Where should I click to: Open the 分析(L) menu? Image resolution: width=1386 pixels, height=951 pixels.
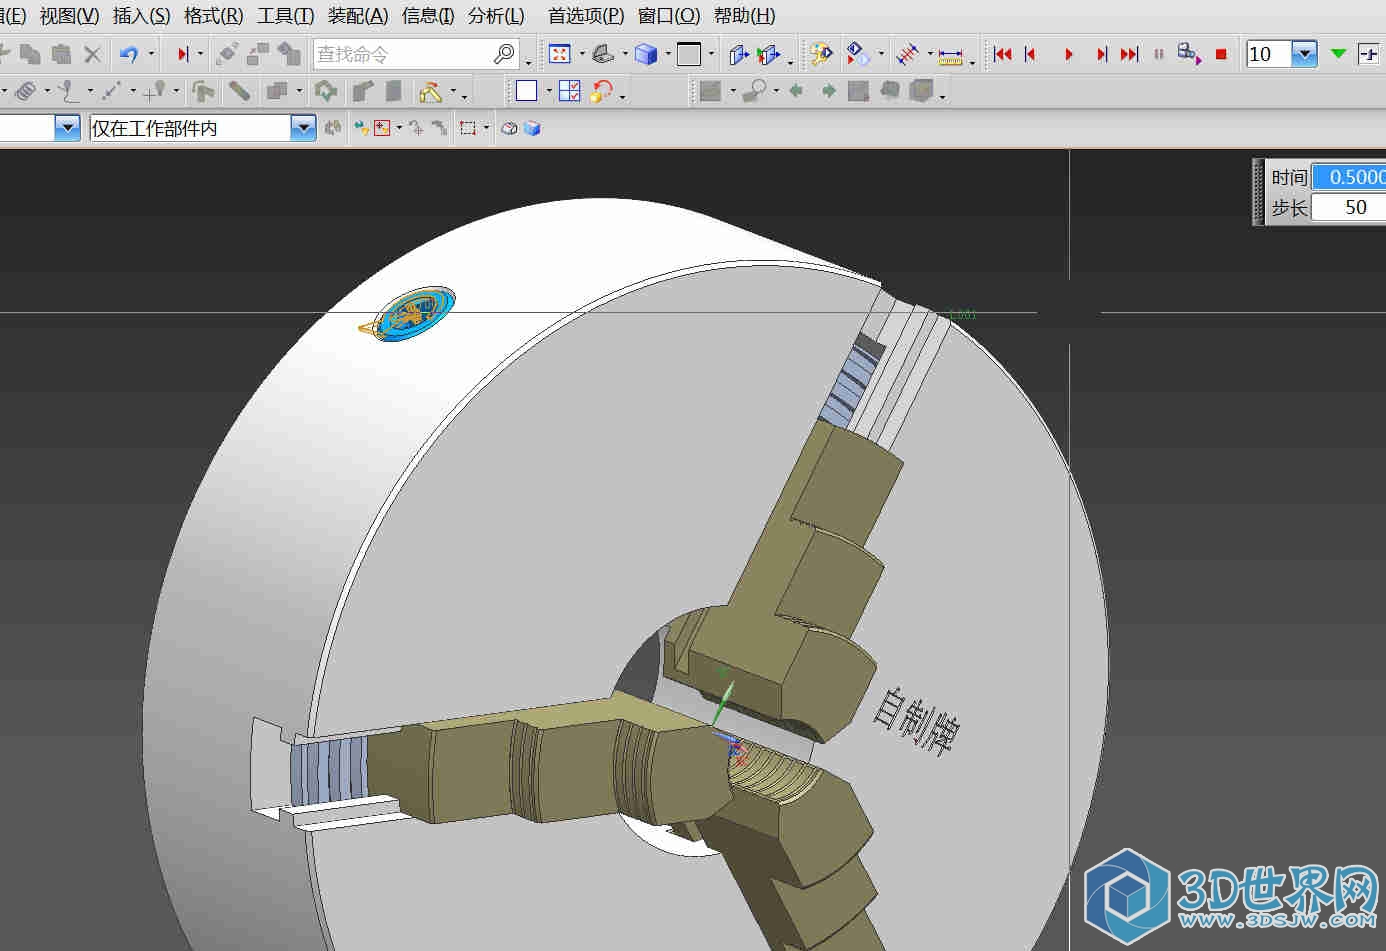(496, 16)
